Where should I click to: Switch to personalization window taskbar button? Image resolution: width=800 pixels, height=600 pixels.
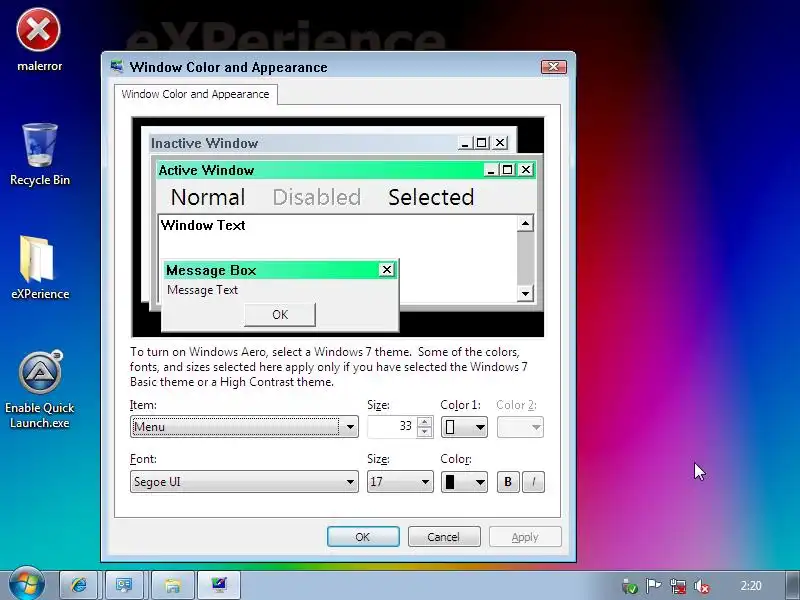pos(219,585)
